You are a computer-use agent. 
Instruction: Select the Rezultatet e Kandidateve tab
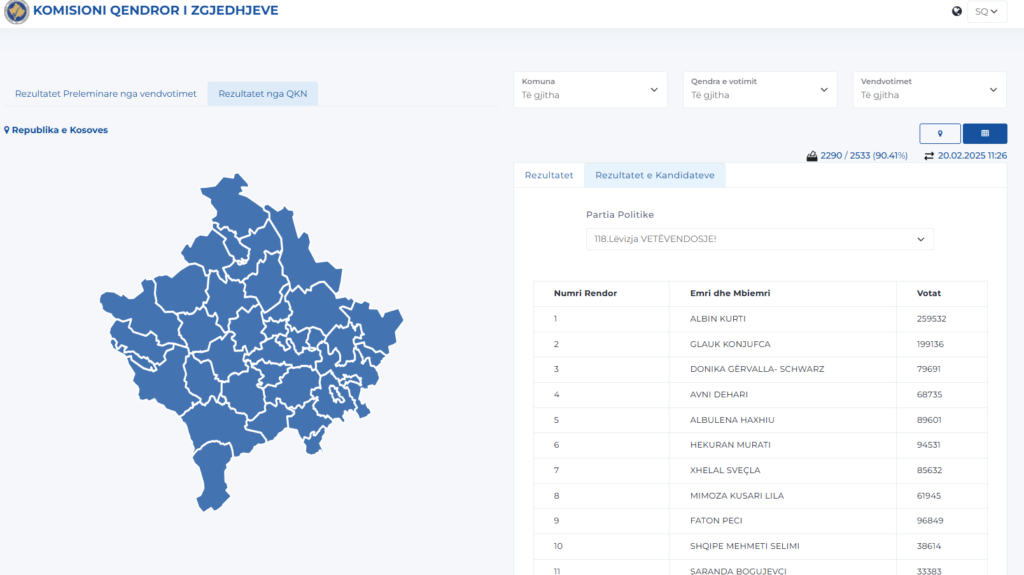click(654, 175)
